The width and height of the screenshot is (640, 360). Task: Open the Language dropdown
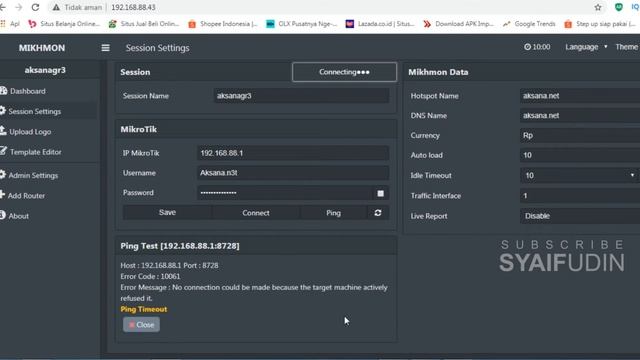click(x=586, y=47)
